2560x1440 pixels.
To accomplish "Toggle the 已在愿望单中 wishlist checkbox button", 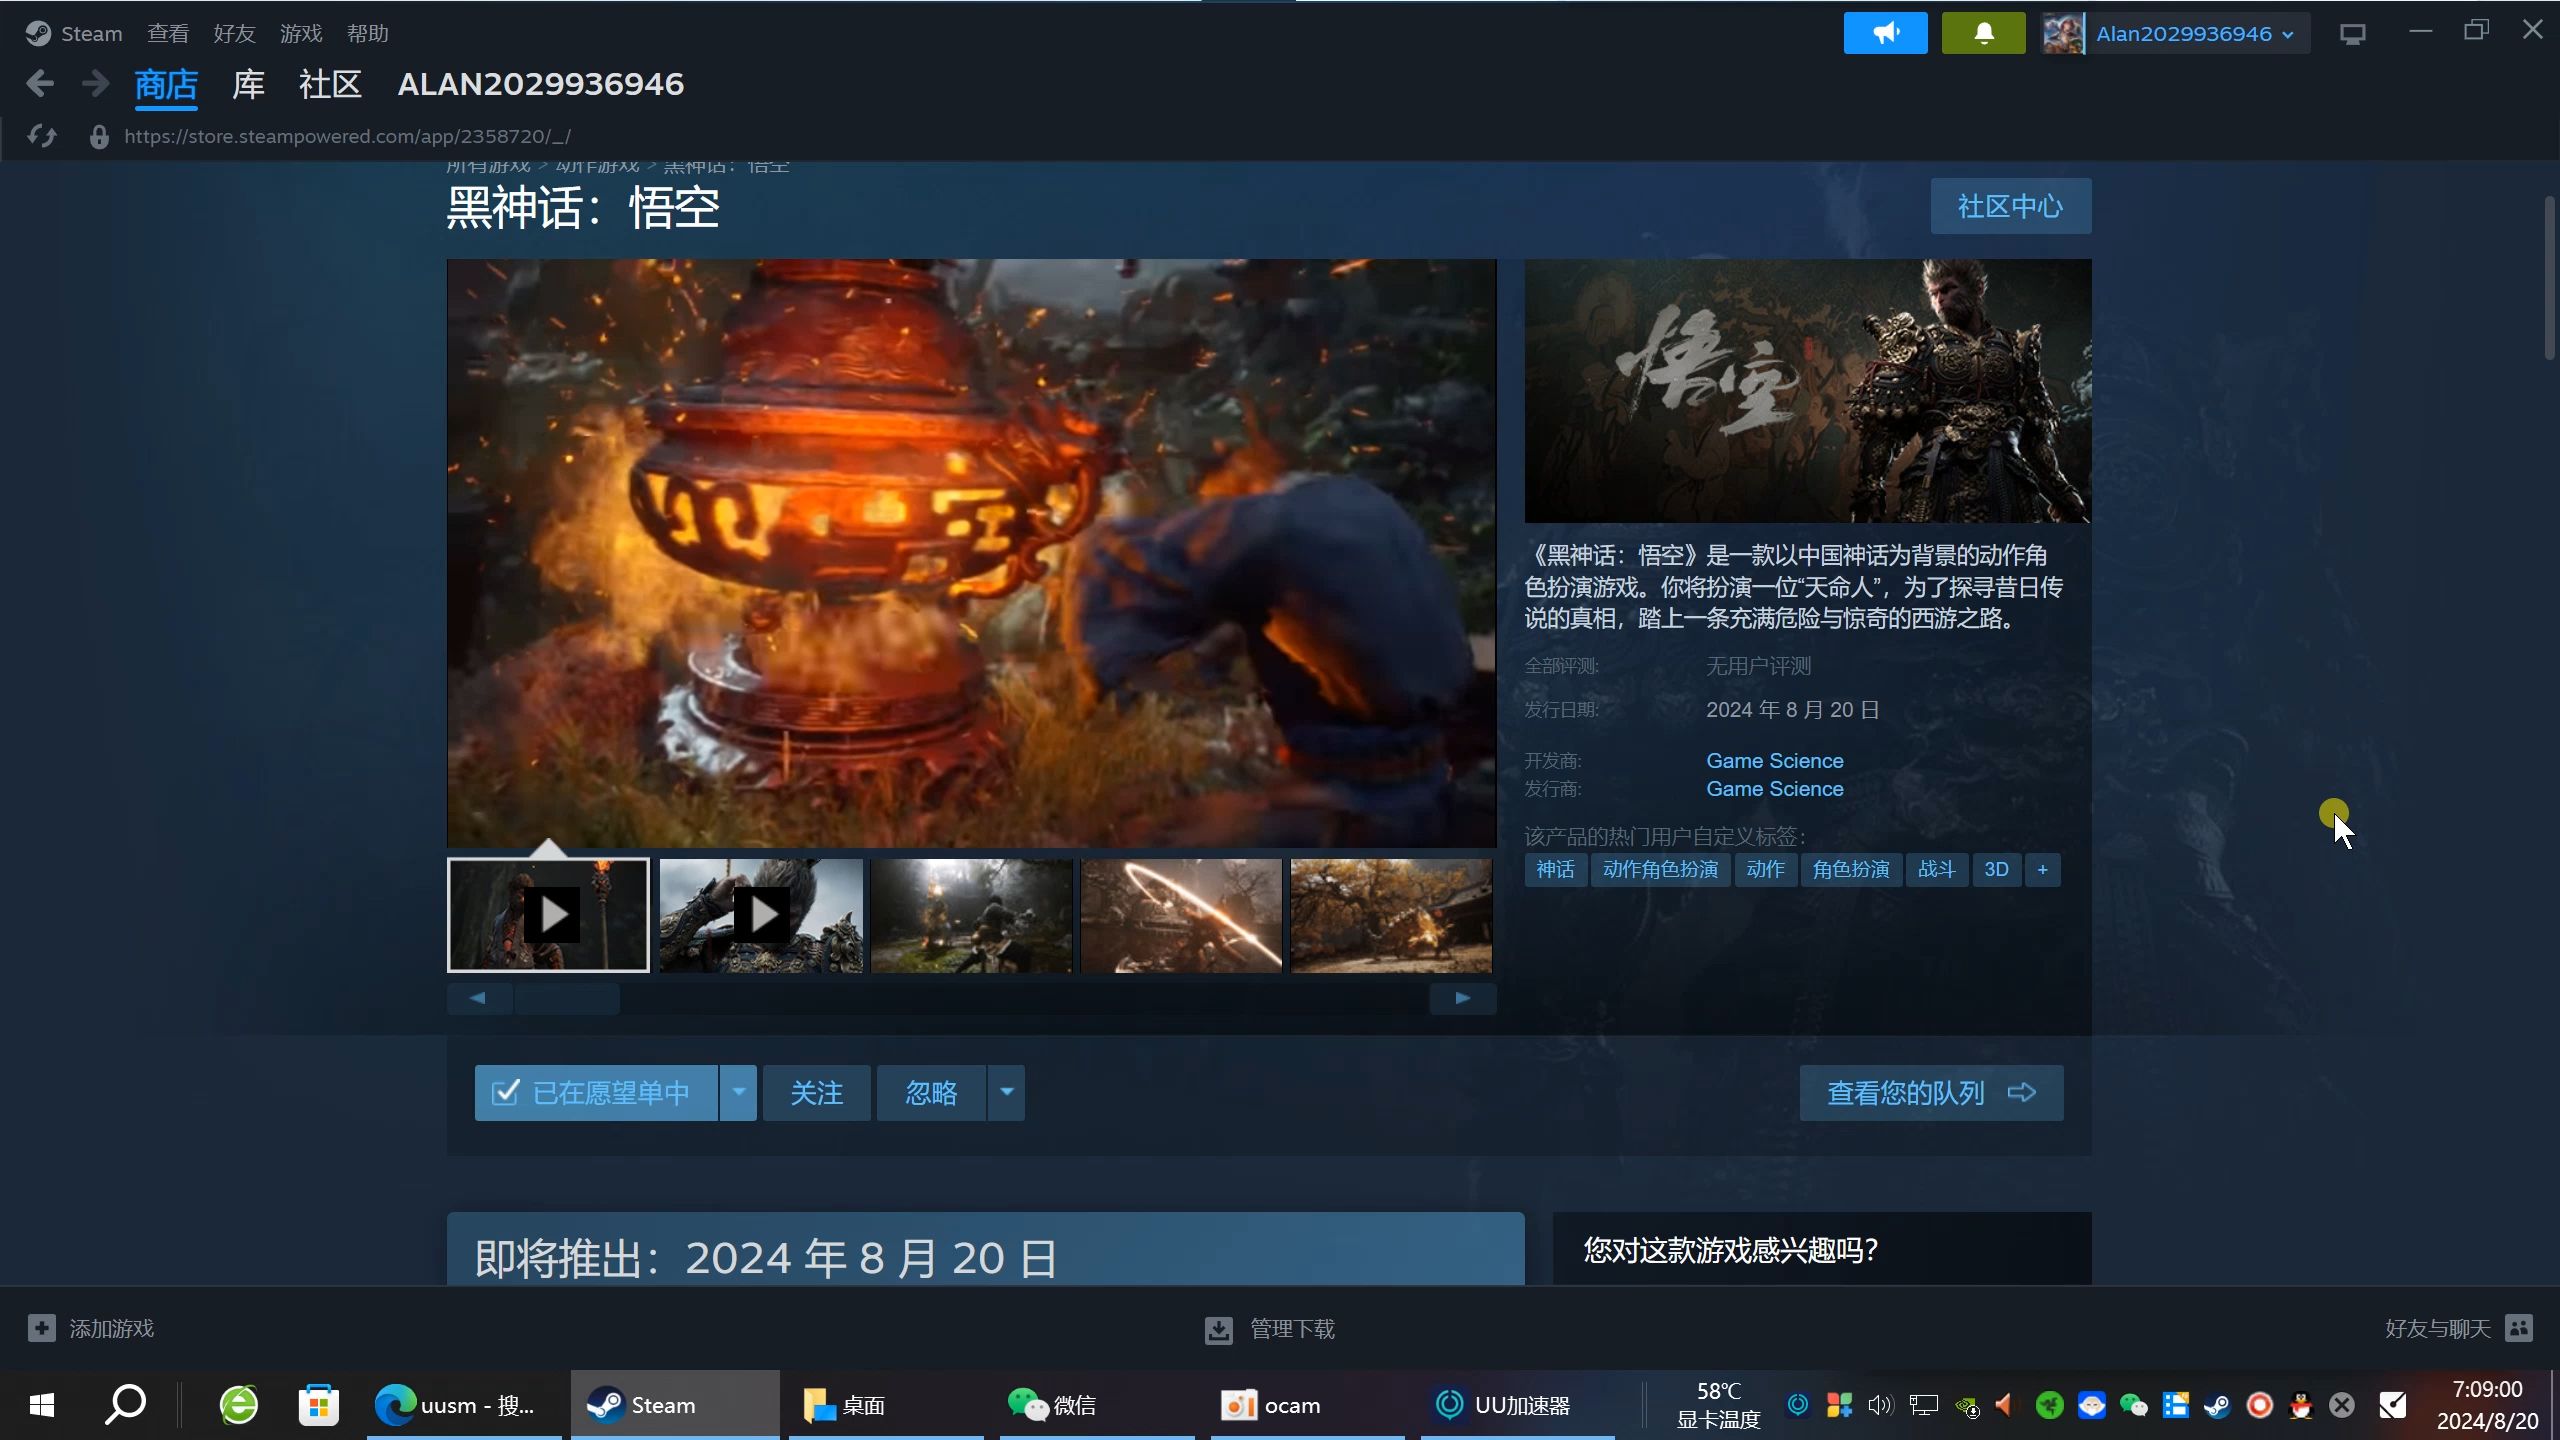I will pyautogui.click(x=596, y=1093).
